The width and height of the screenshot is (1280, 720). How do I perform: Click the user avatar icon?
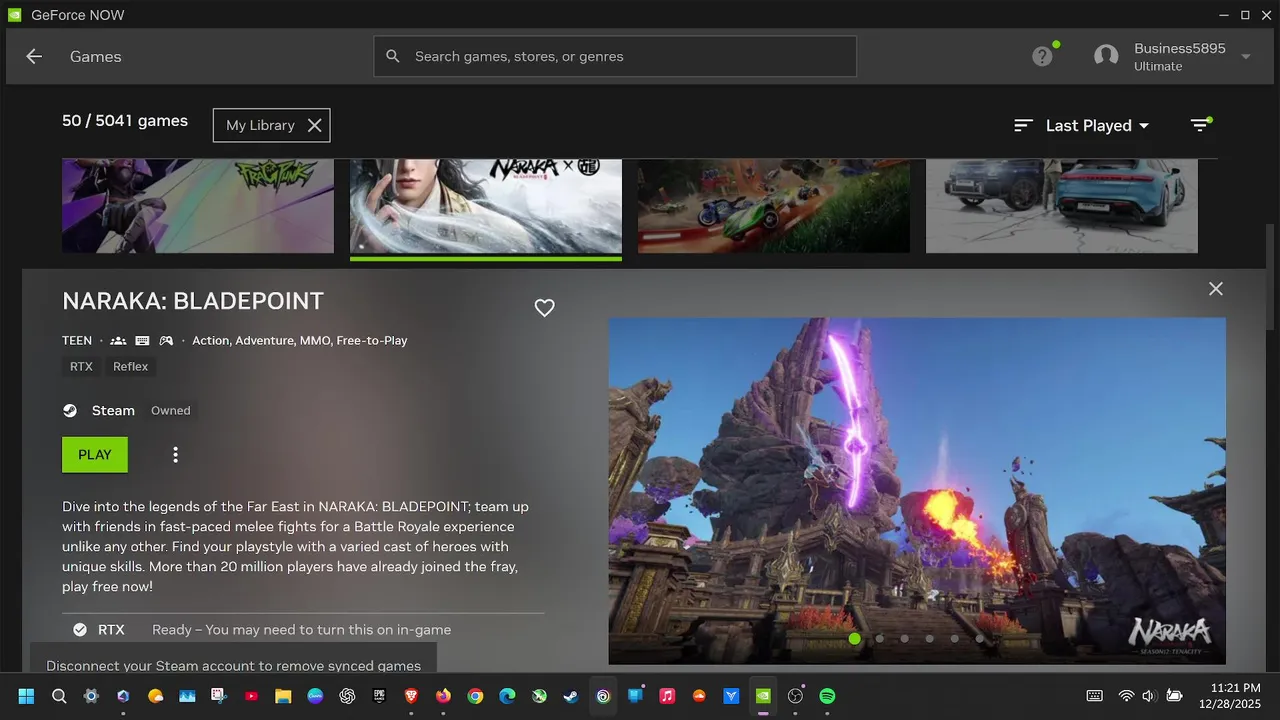point(1106,56)
